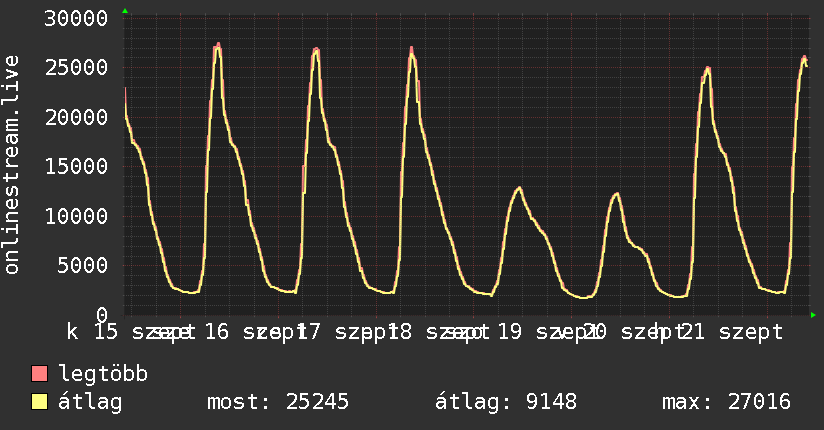Select the átlag: 9148 statistic
The height and width of the screenshot is (430, 824).
(x=506, y=402)
